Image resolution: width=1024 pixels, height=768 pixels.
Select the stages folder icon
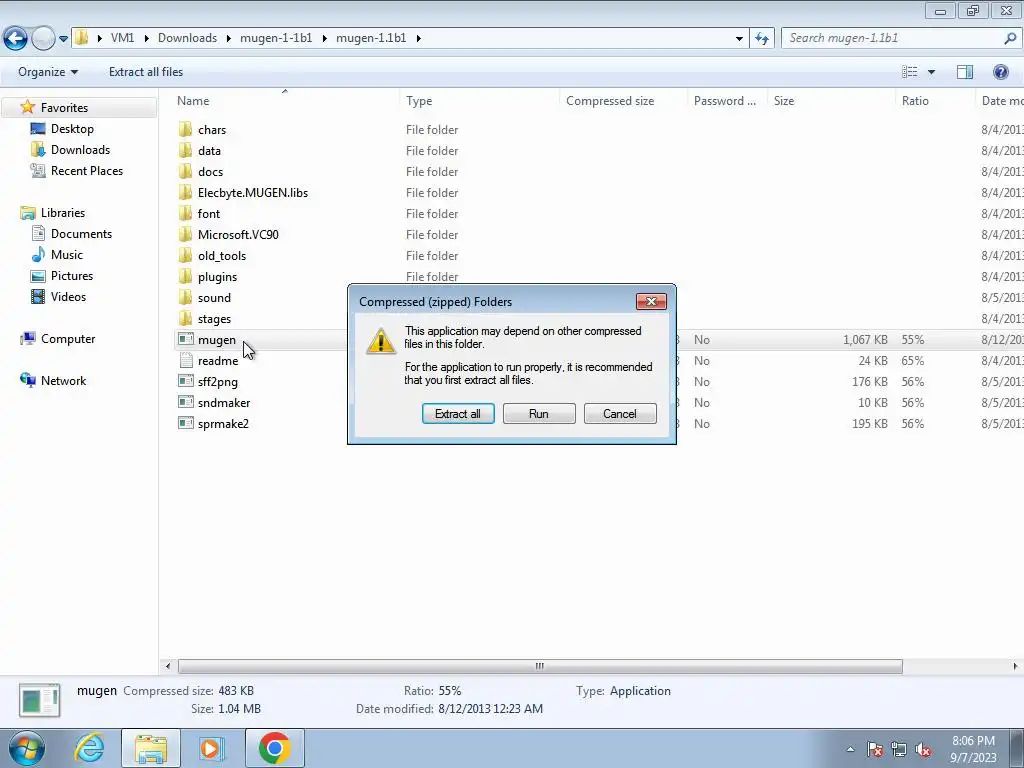click(x=185, y=318)
